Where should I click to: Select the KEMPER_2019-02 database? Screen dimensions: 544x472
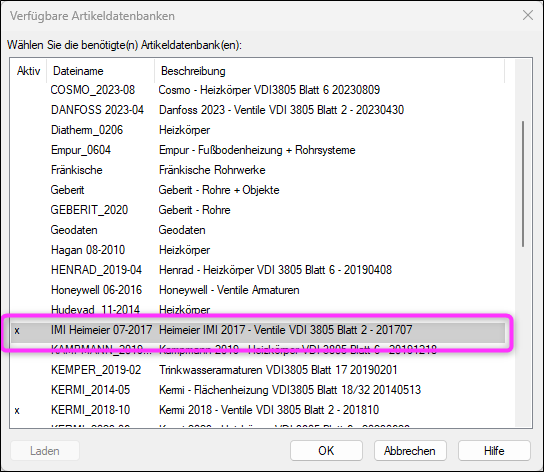coord(257,370)
